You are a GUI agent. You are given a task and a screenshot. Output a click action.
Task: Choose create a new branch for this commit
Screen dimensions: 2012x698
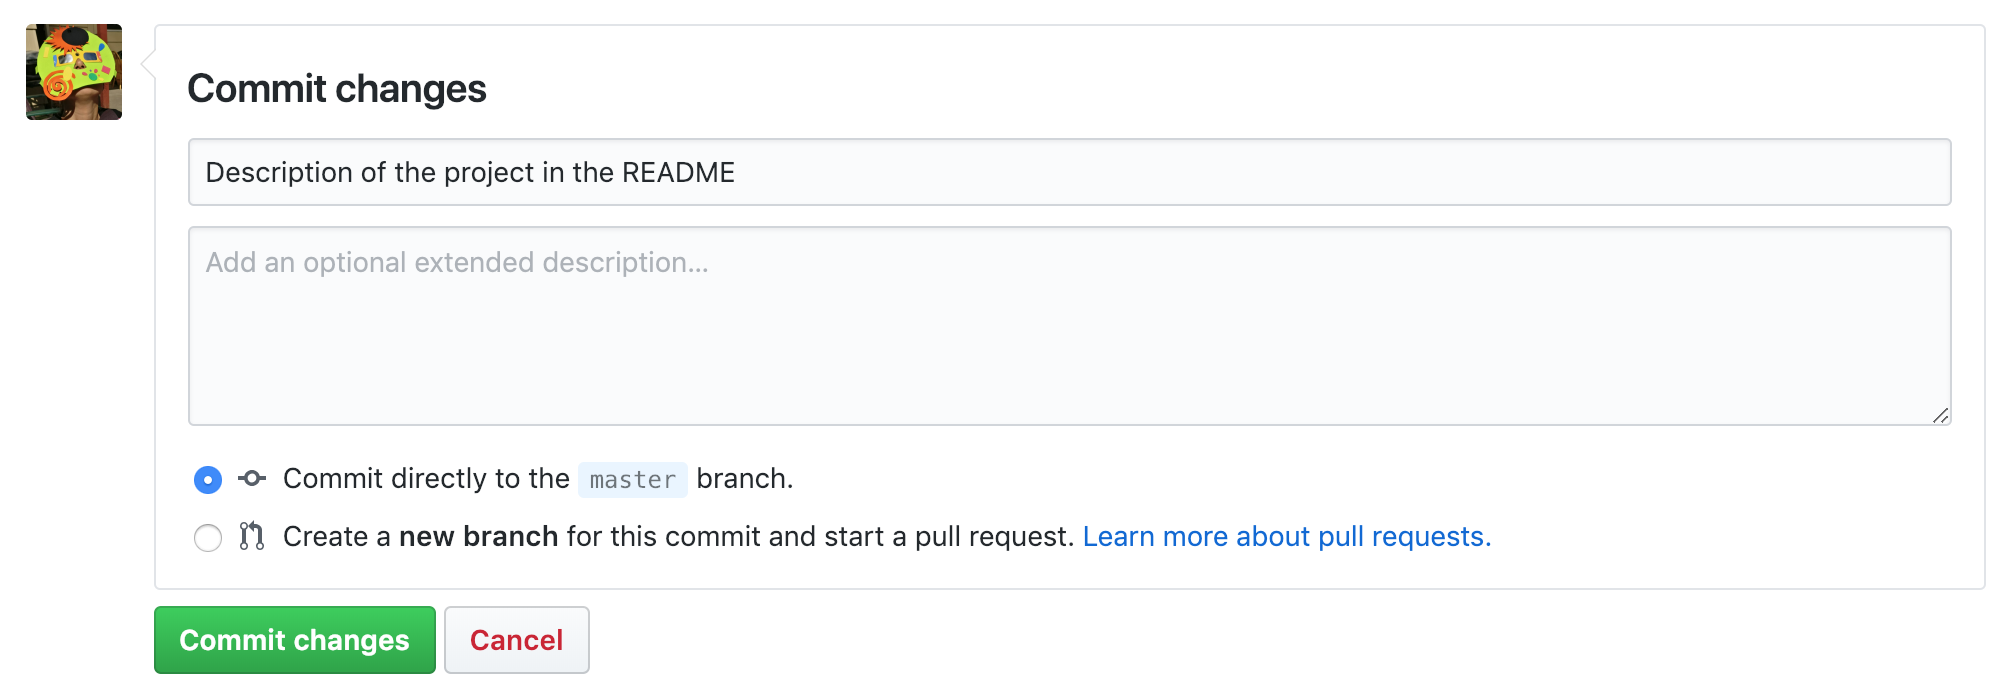[x=207, y=538]
